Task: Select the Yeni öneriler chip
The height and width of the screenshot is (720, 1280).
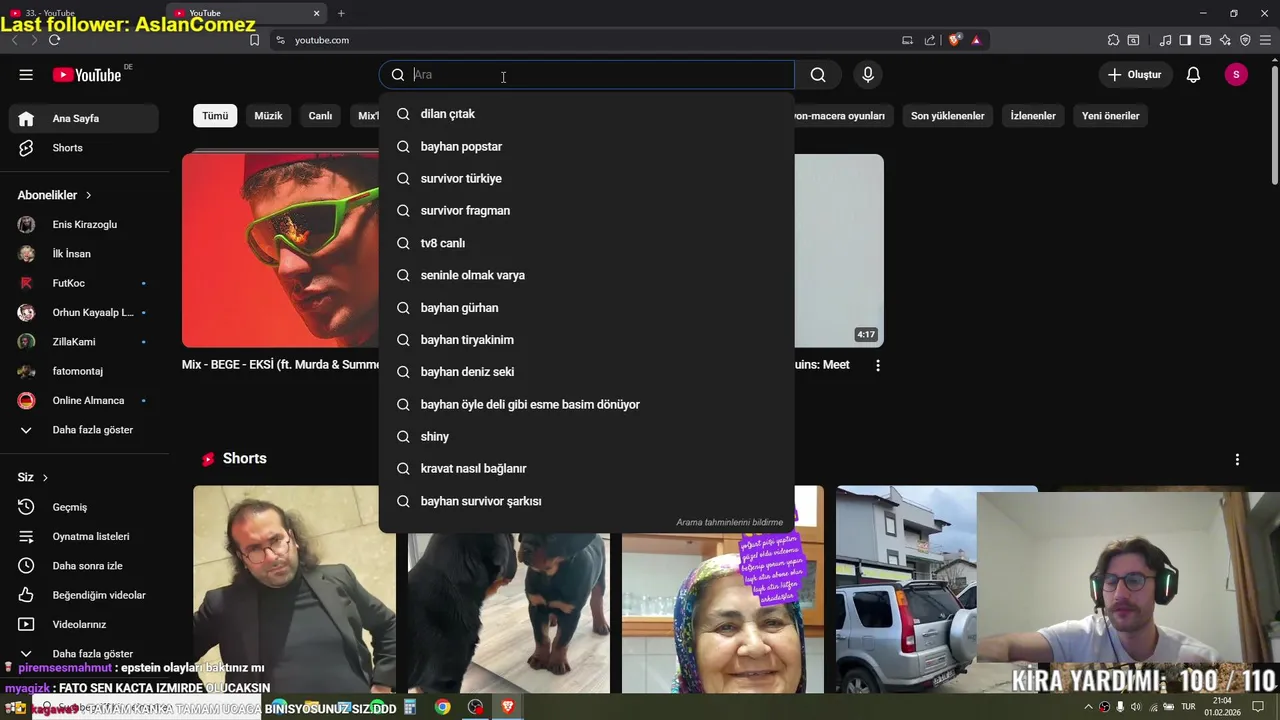Action: (1110, 116)
